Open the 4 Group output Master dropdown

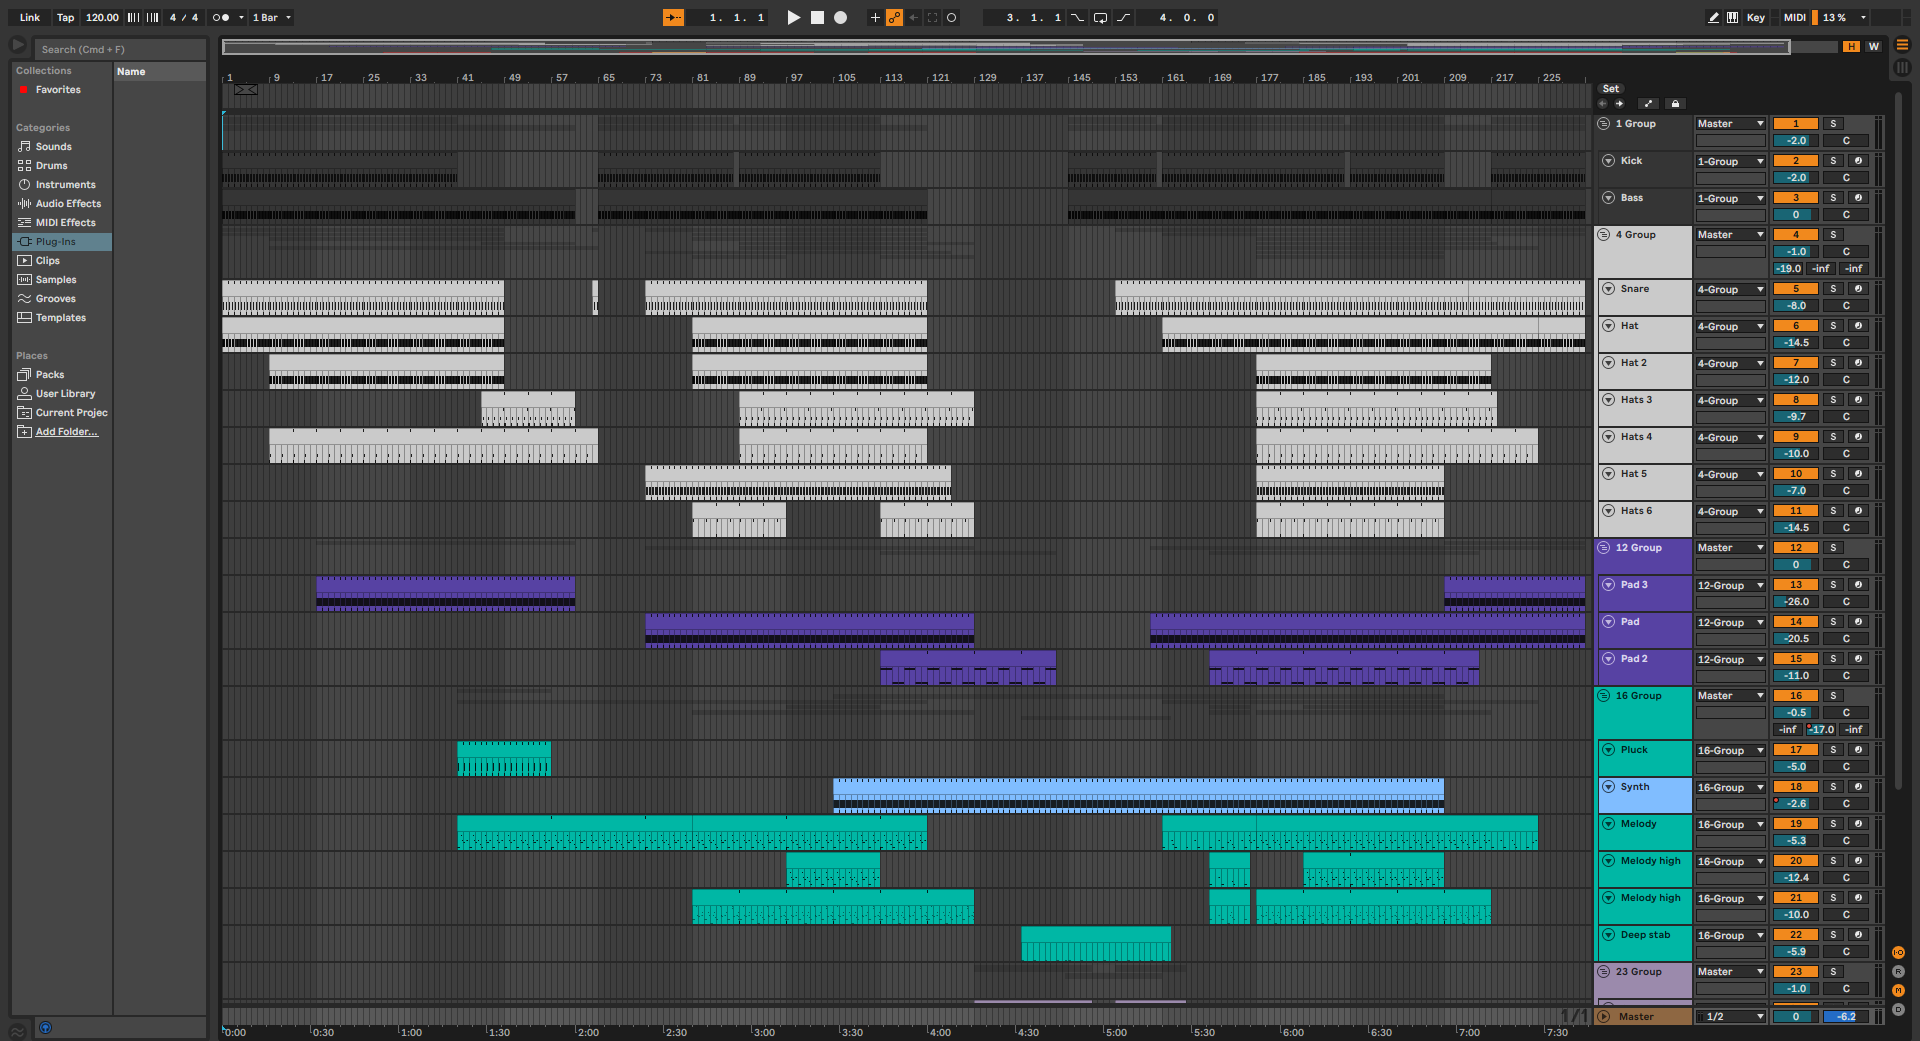[x=1730, y=235]
